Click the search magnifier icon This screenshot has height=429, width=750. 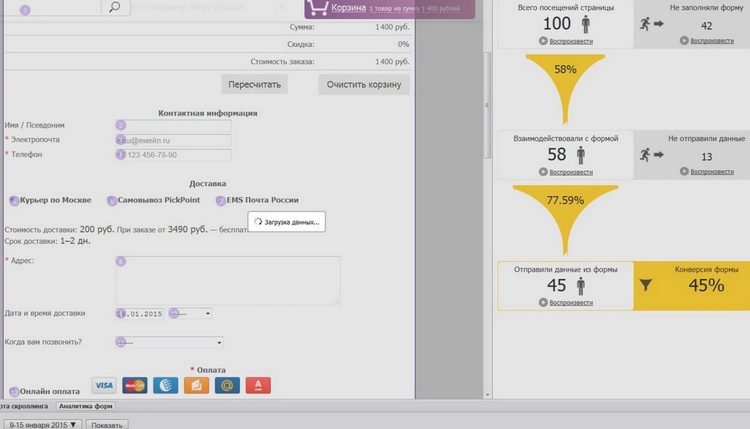click(114, 7)
